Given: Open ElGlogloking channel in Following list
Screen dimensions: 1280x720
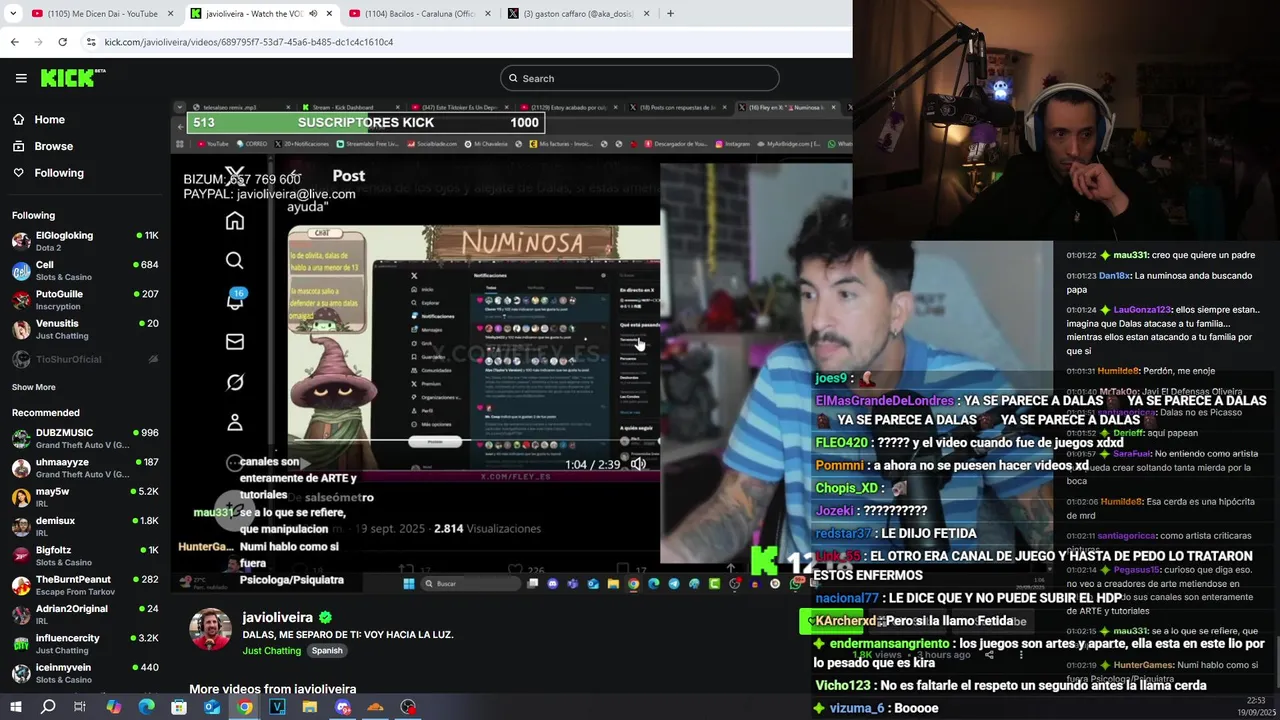Looking at the screenshot, I should coord(85,241).
